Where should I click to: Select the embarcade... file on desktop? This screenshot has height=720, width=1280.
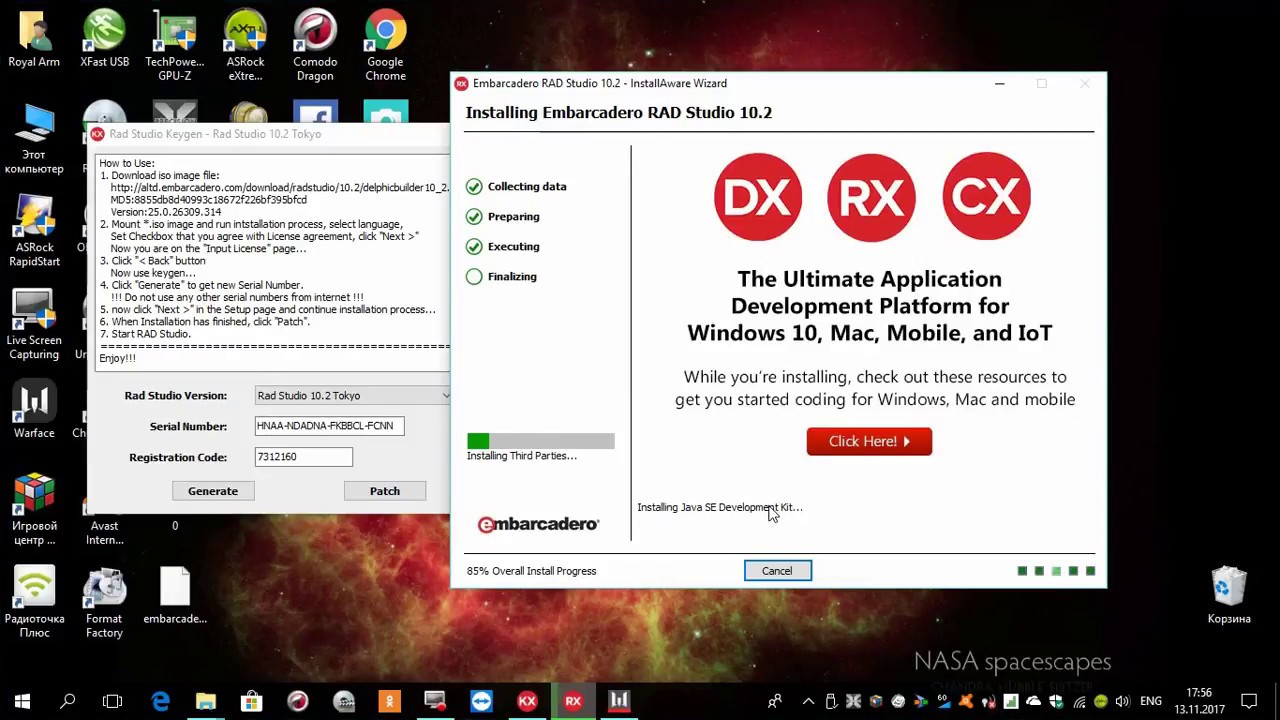point(175,596)
